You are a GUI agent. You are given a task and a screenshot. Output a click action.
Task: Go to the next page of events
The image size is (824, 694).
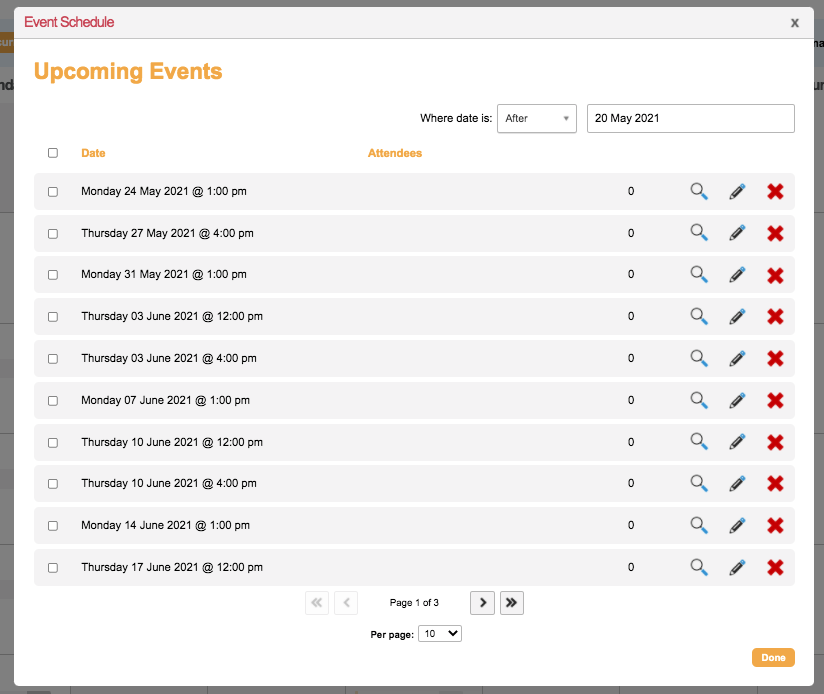[x=482, y=602]
